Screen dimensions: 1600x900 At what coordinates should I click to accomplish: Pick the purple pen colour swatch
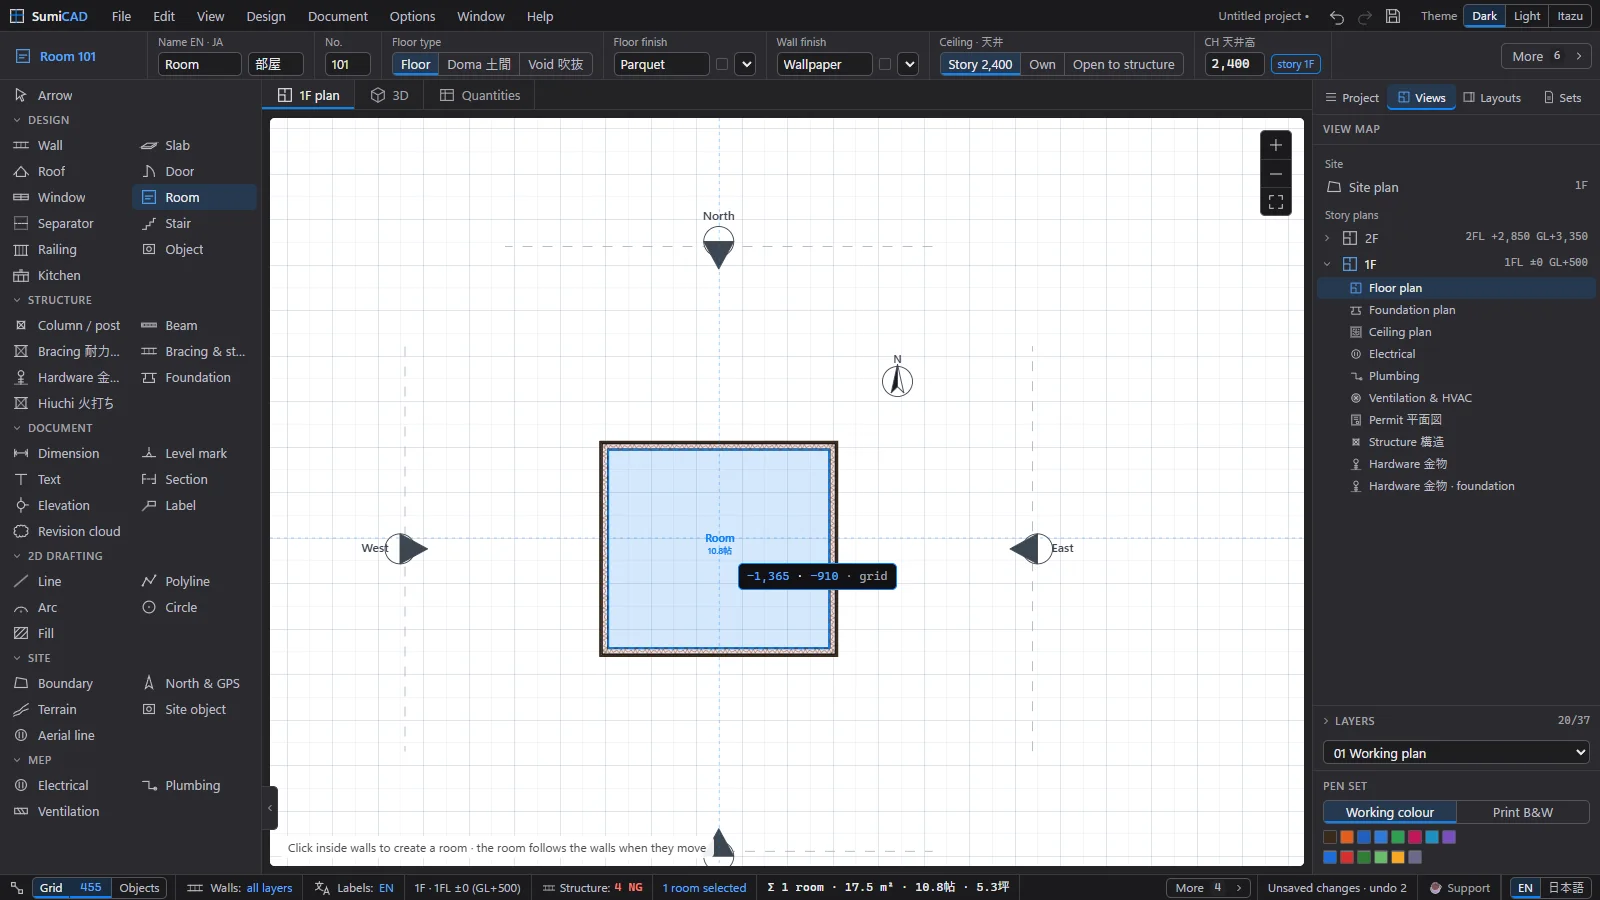click(1449, 838)
